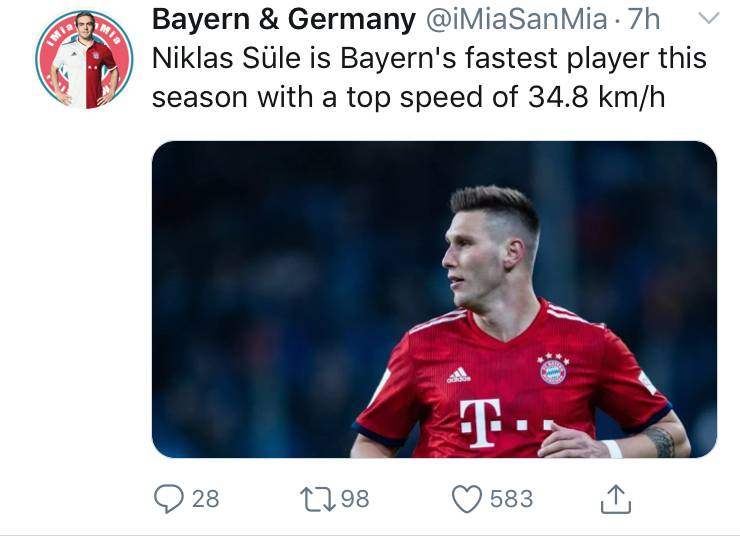740x554 pixels.
Task: Expand the tweet options chevron
Action: click(x=708, y=18)
